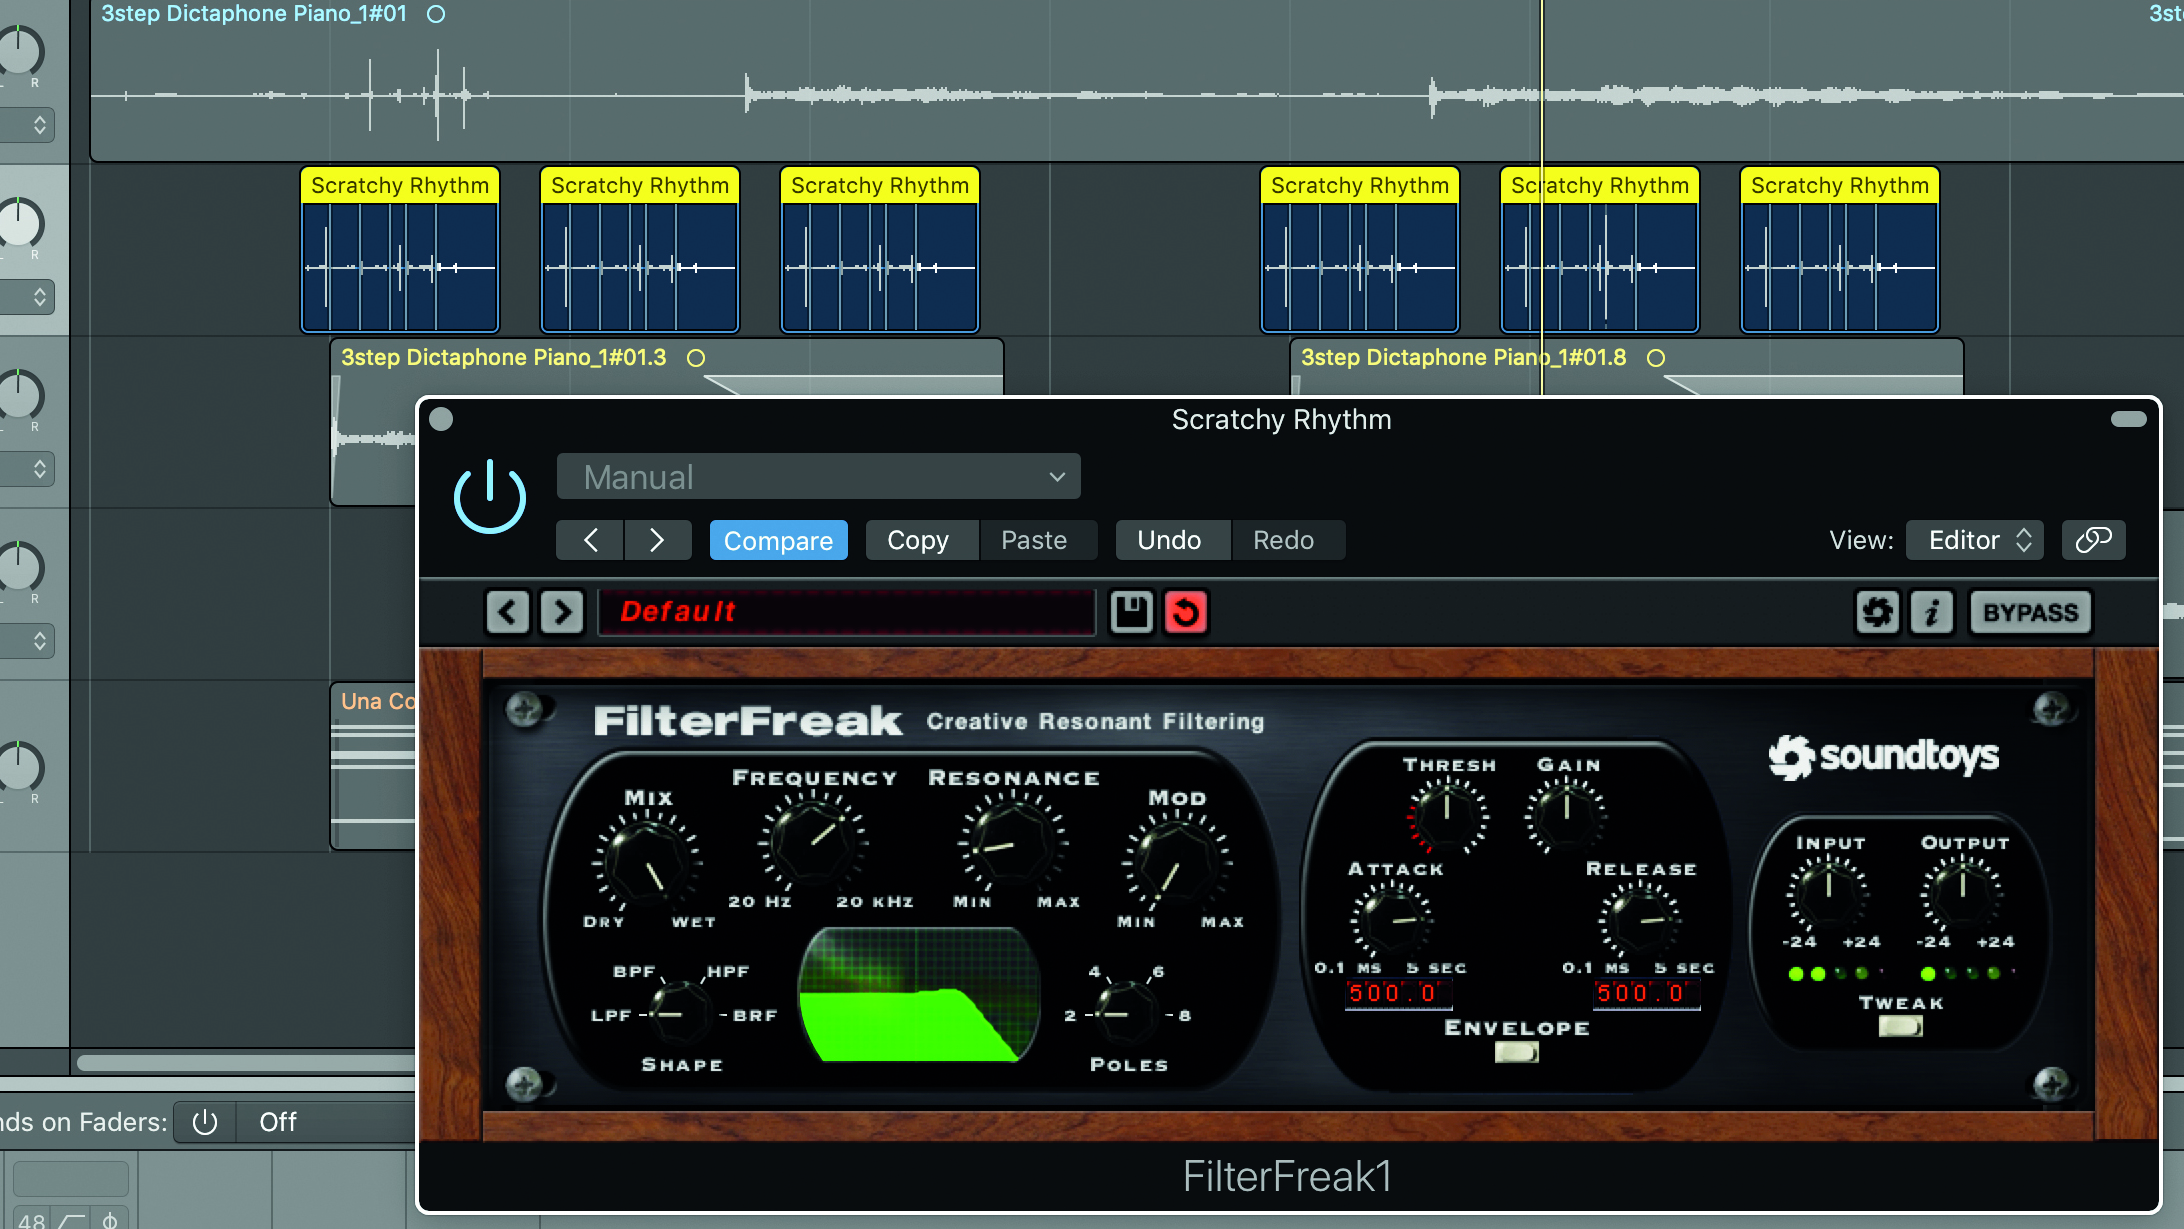Click the Mod knob

[x=1176, y=863]
